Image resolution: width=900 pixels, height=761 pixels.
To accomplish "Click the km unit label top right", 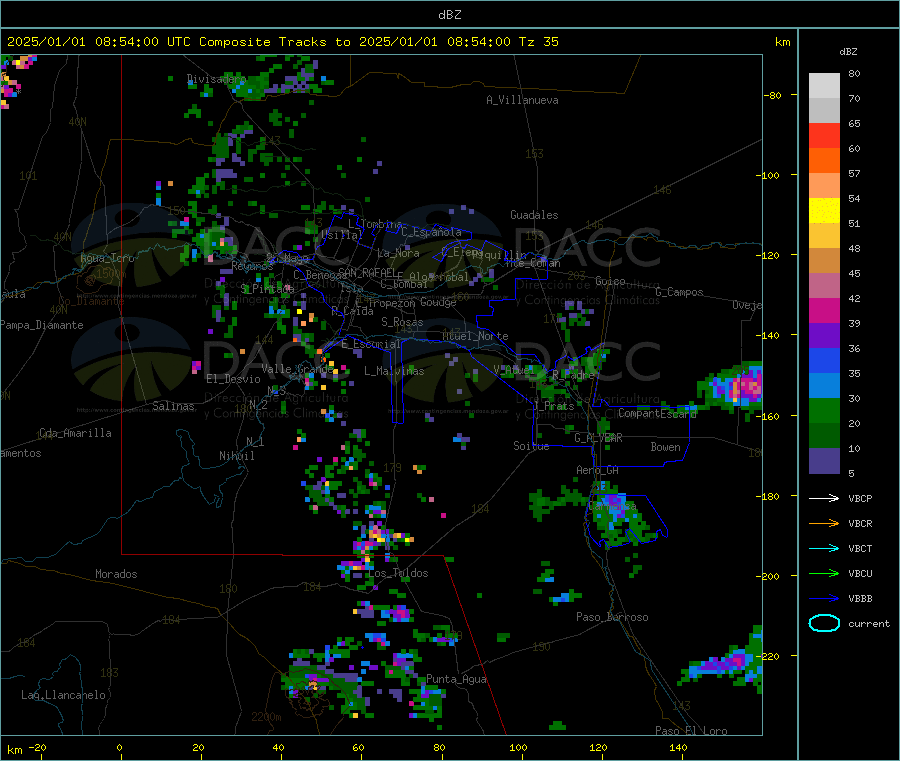I will click(x=782, y=42).
